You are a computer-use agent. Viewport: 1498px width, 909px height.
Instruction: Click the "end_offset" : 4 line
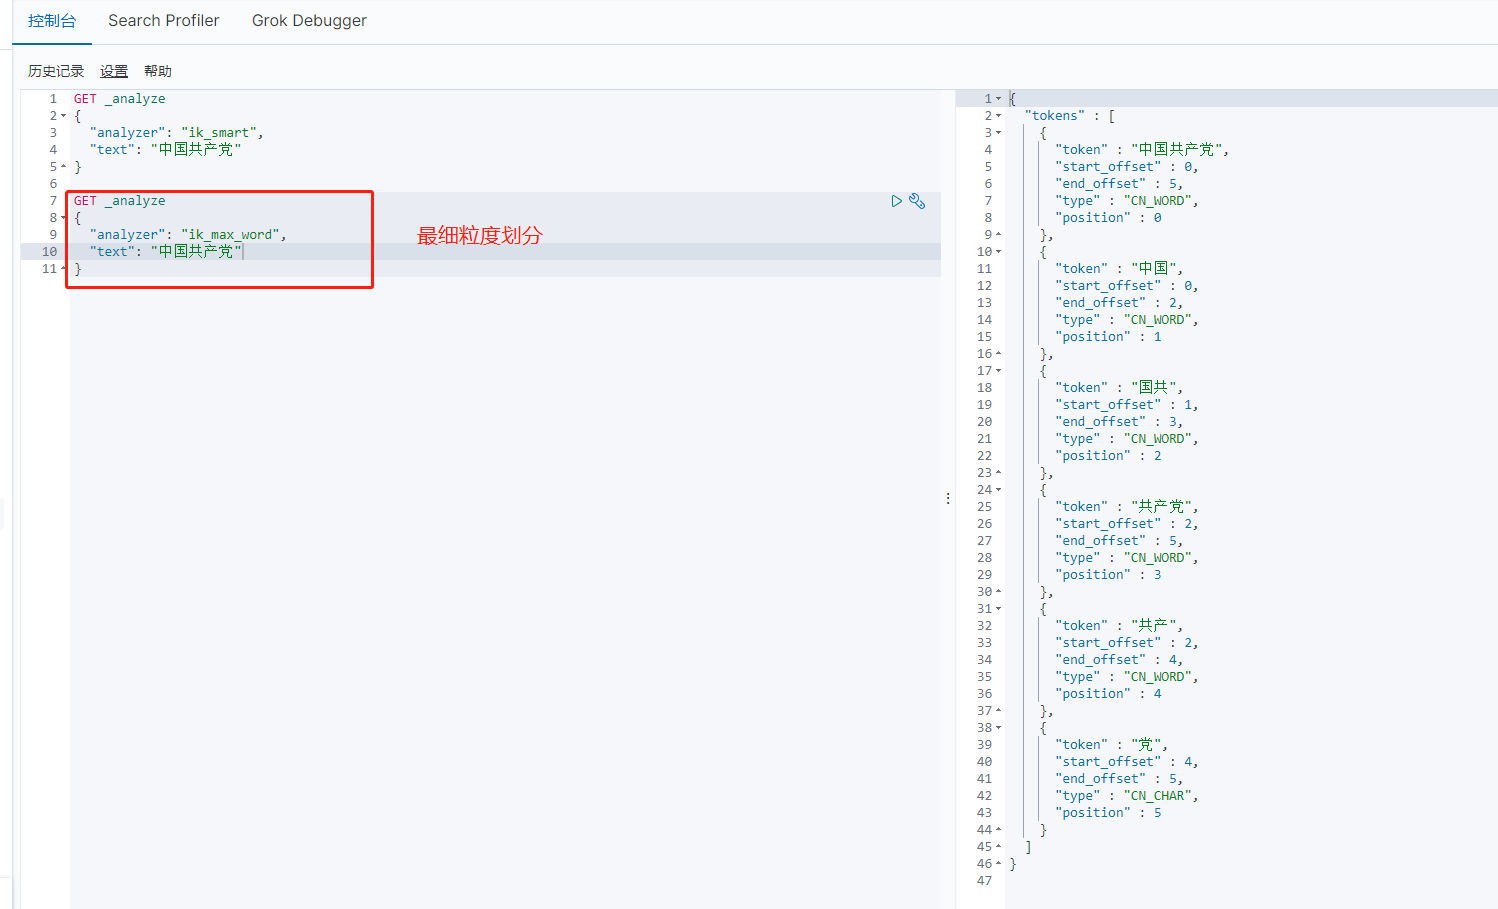(1119, 660)
